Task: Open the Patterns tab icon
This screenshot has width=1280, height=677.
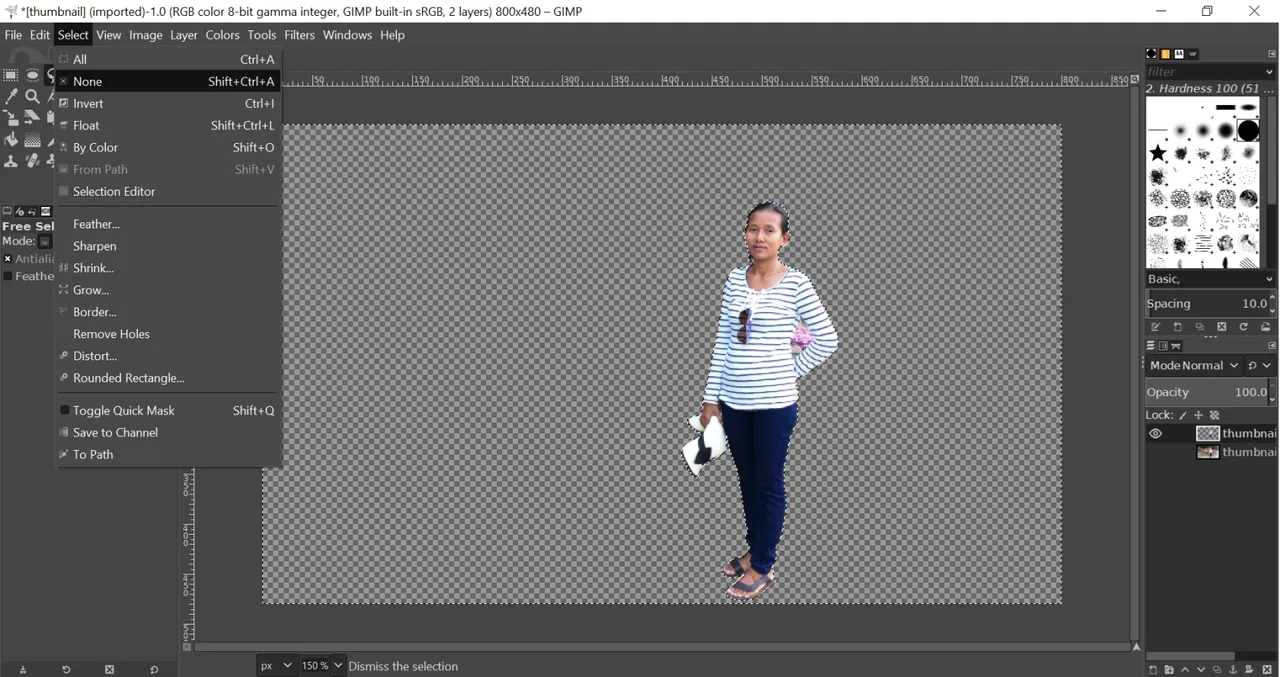Action: (1165, 54)
